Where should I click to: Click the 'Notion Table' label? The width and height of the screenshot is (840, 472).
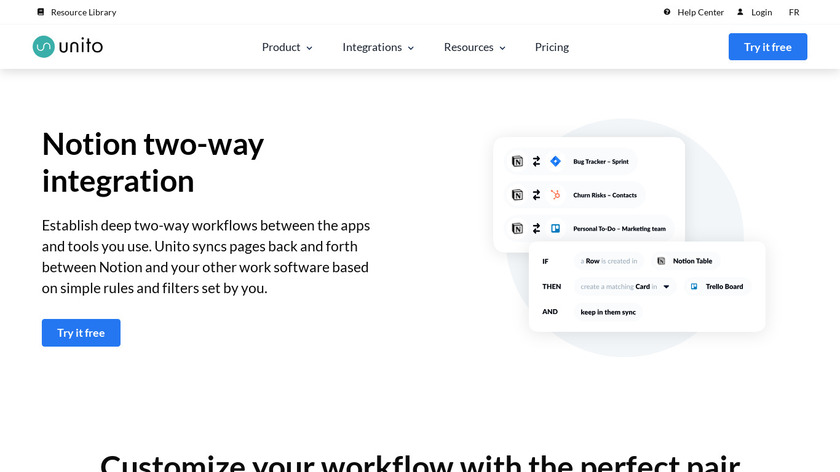pos(693,261)
